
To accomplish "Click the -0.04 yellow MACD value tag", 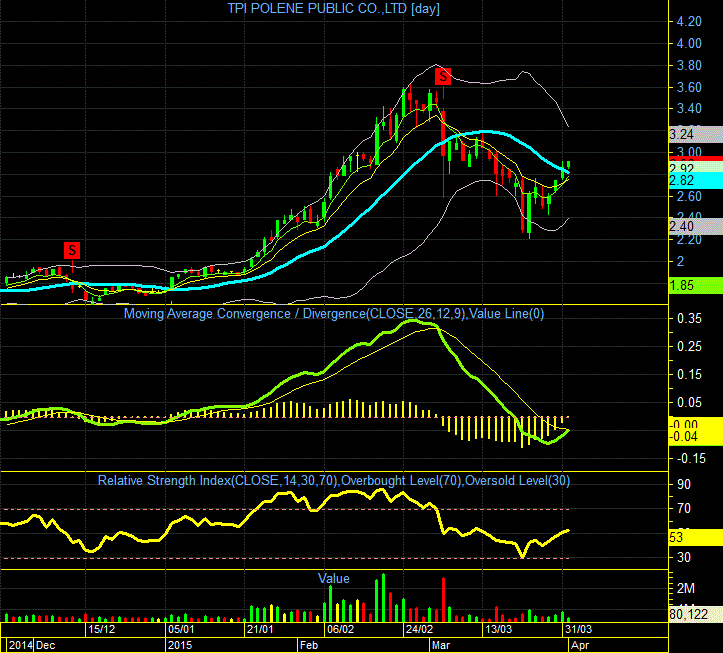I will pos(695,436).
